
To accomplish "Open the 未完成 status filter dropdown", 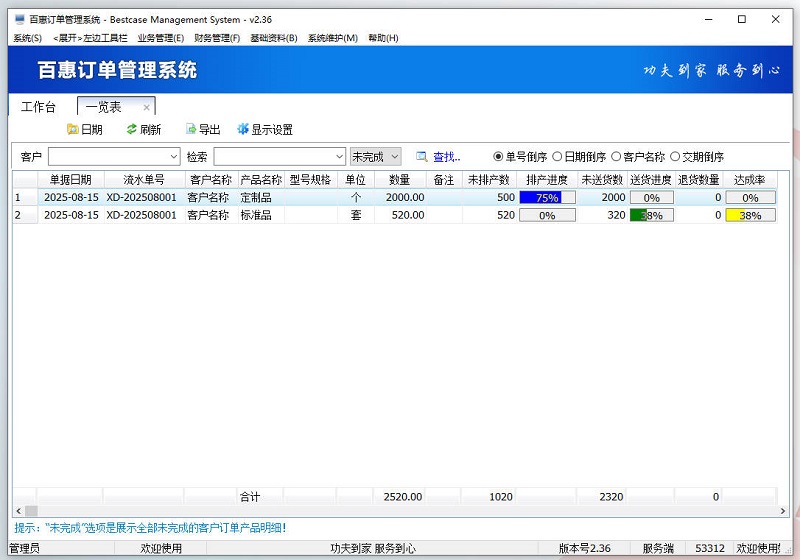I will (x=394, y=157).
